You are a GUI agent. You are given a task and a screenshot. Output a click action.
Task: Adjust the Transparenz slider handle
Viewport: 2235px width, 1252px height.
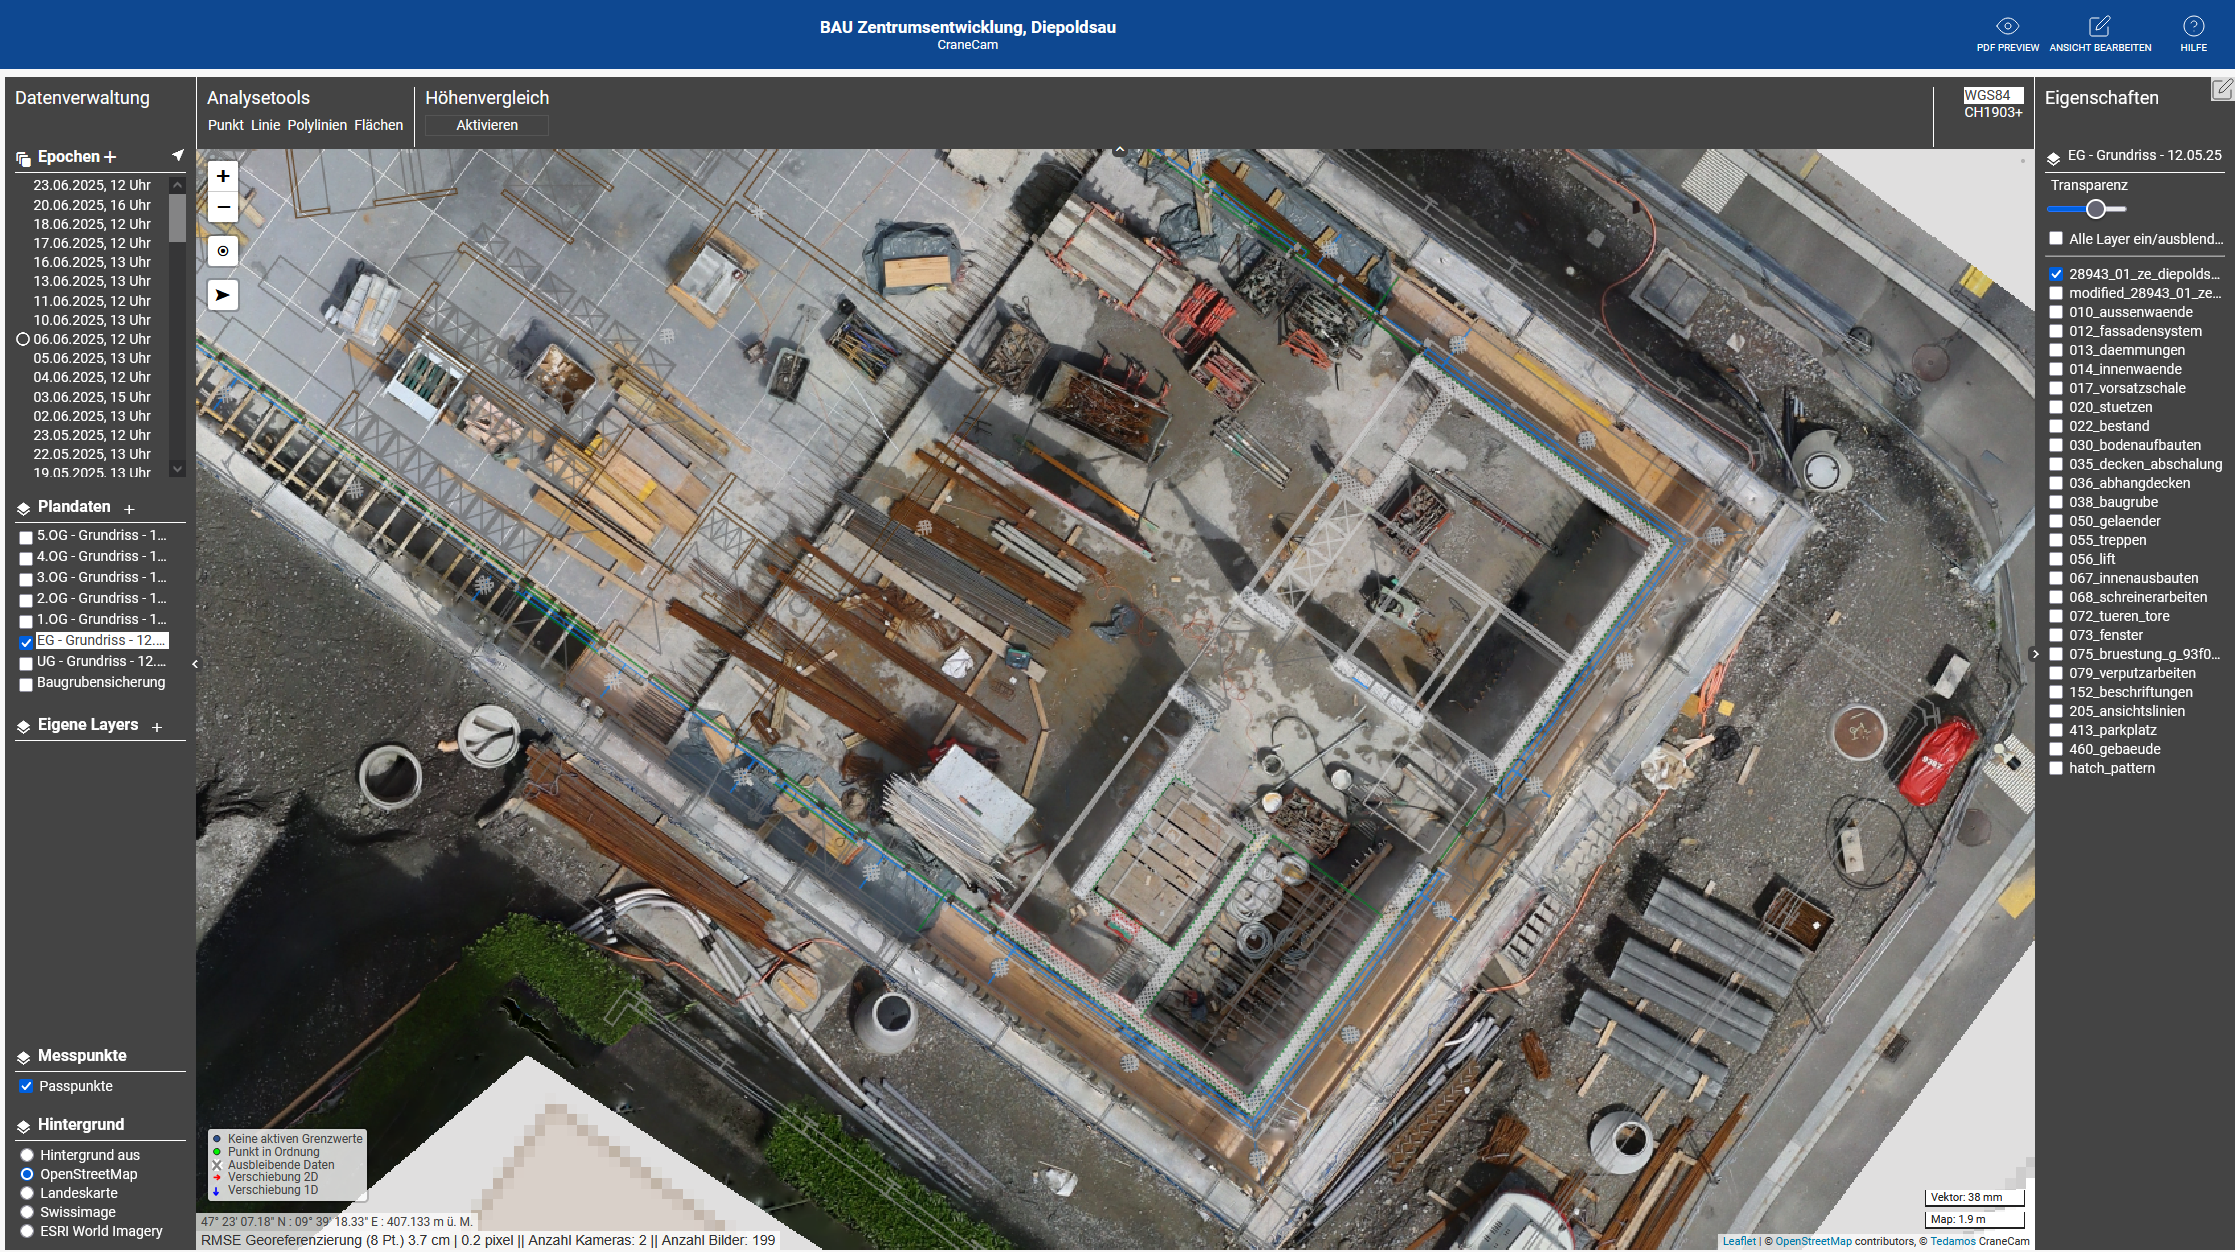2096,209
